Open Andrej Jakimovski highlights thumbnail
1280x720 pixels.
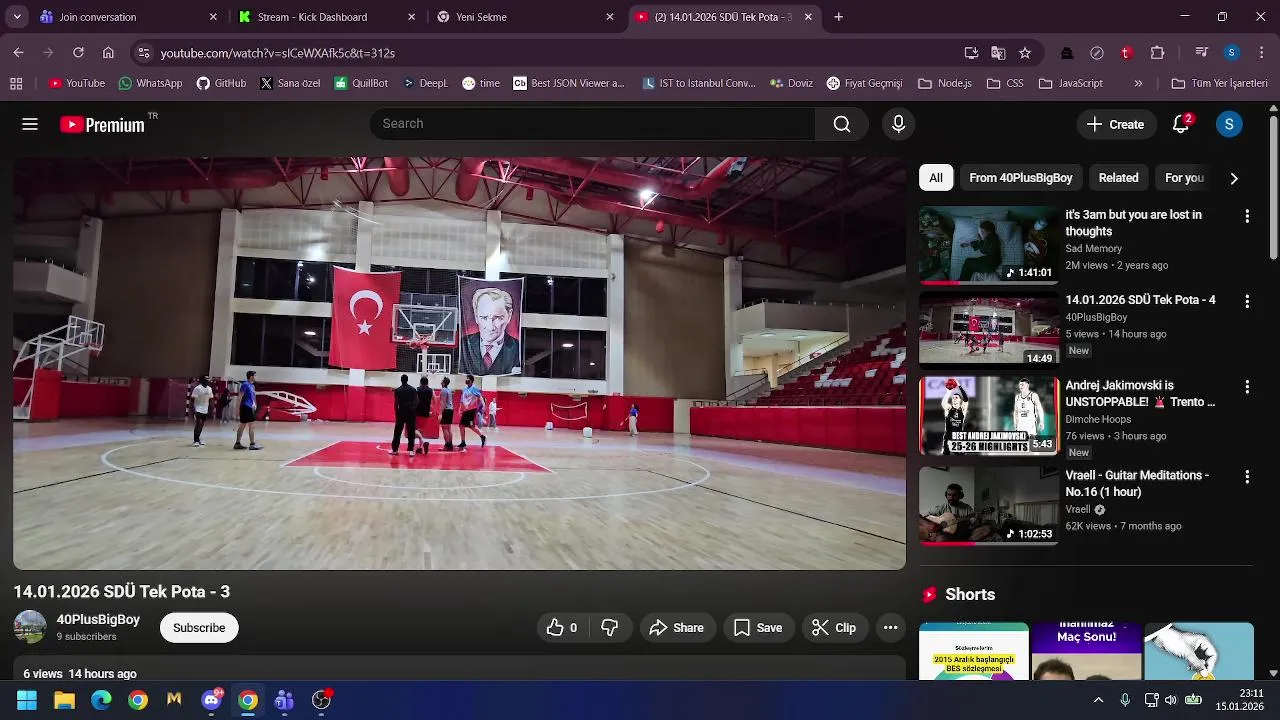(x=988, y=415)
